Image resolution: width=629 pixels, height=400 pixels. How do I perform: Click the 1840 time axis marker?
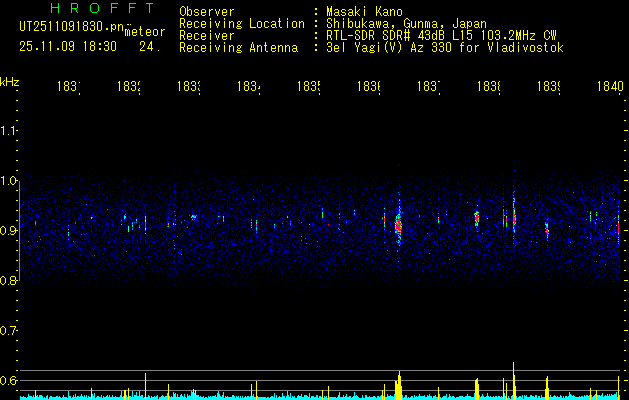(x=610, y=87)
